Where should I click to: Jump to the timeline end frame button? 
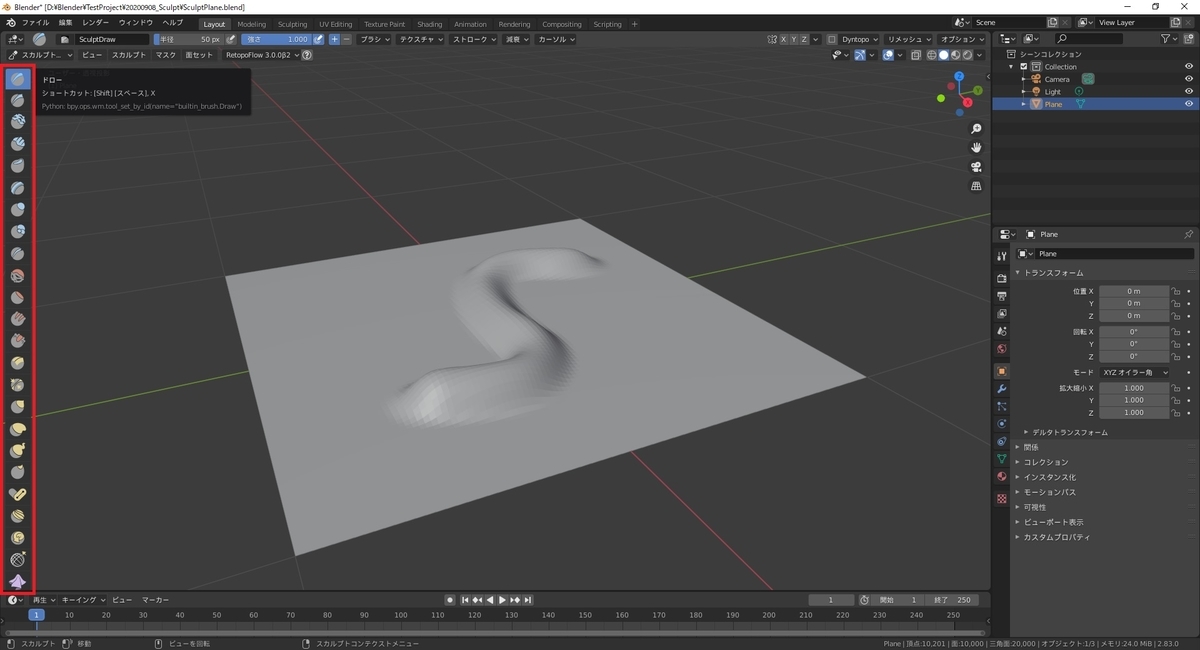(x=529, y=600)
